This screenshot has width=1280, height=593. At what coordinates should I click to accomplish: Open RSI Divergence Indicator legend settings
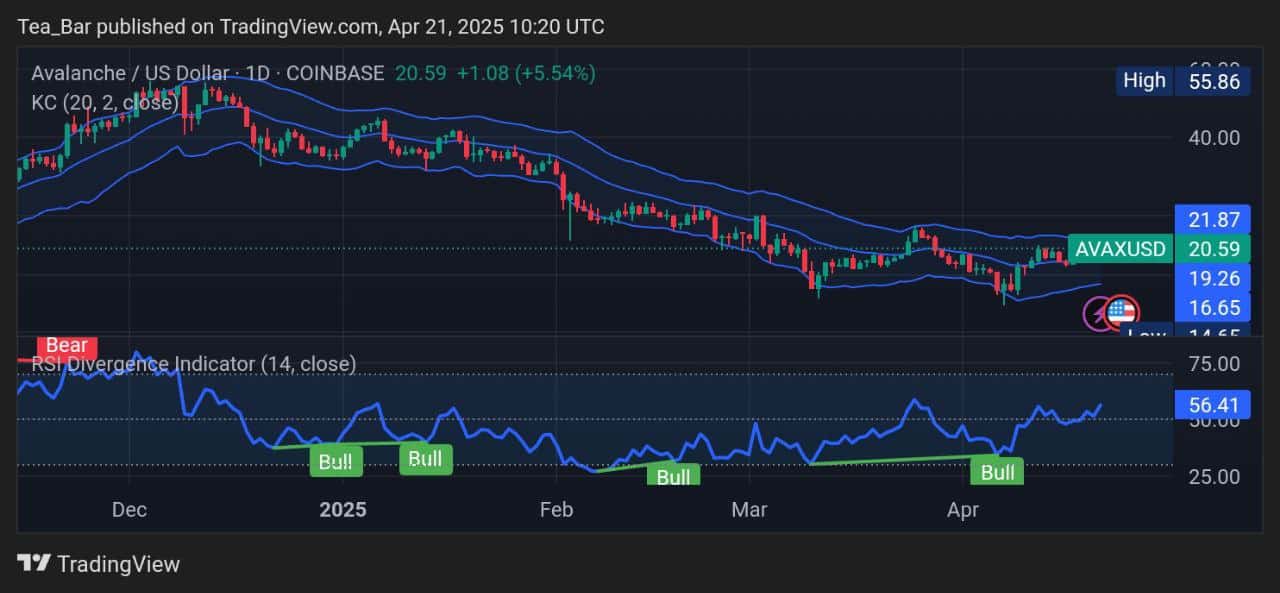point(190,364)
